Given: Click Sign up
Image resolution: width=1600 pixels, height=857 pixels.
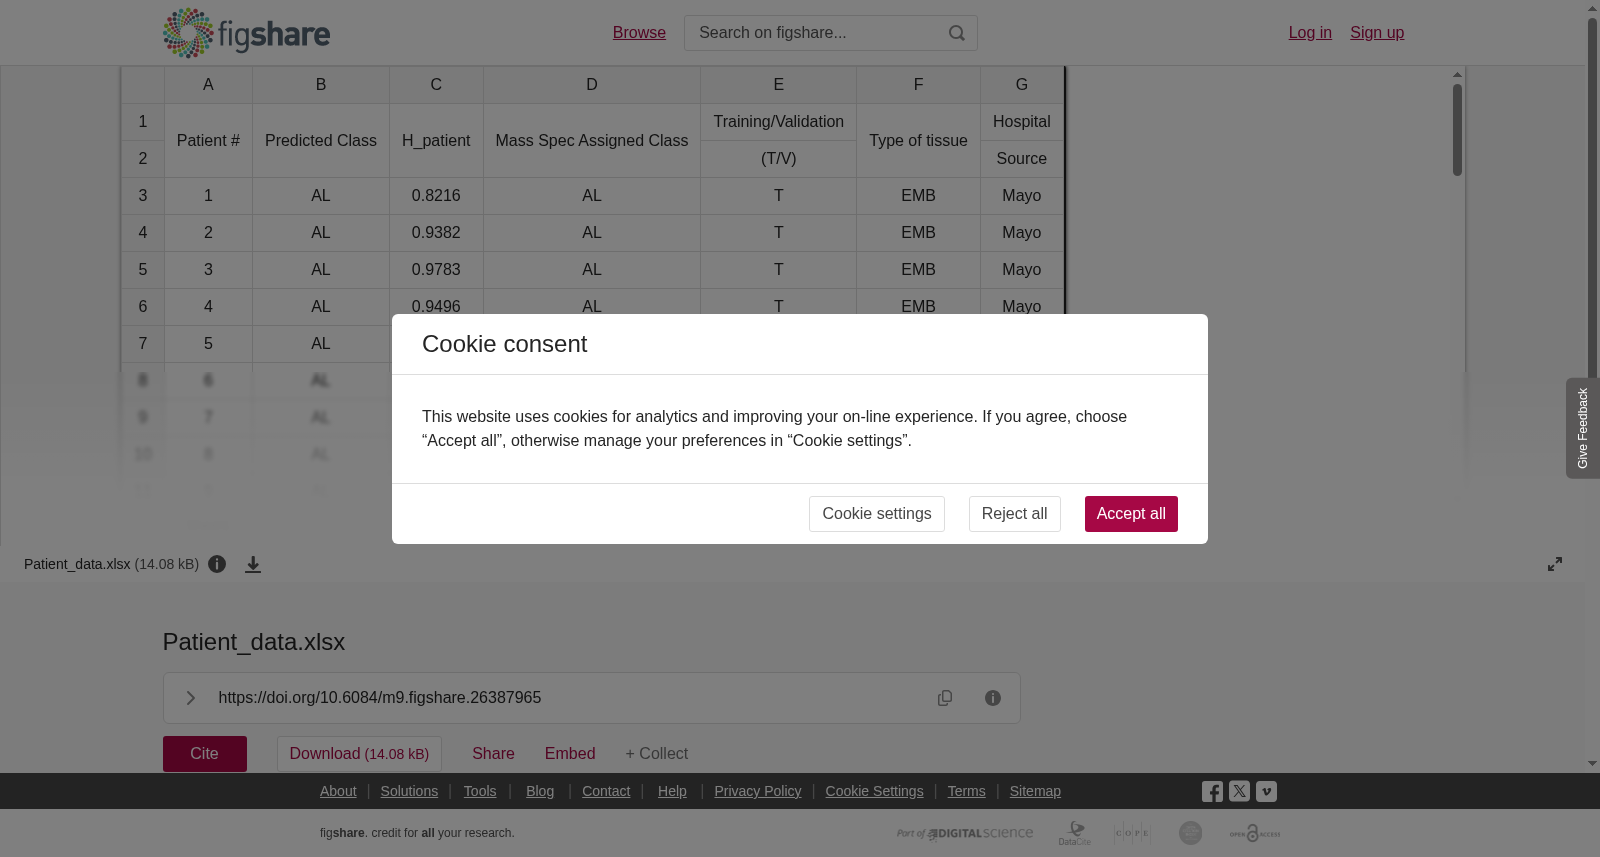Looking at the screenshot, I should click(1377, 33).
